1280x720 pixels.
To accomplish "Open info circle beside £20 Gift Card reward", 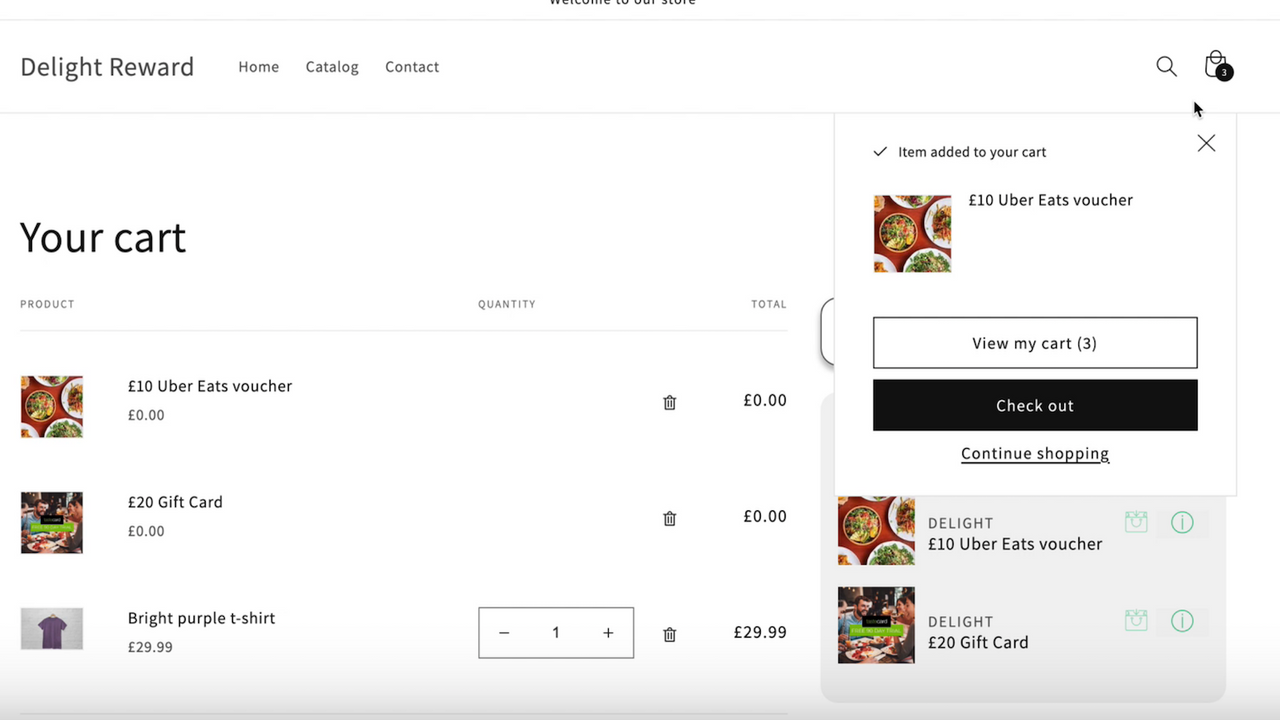I will point(1182,621).
